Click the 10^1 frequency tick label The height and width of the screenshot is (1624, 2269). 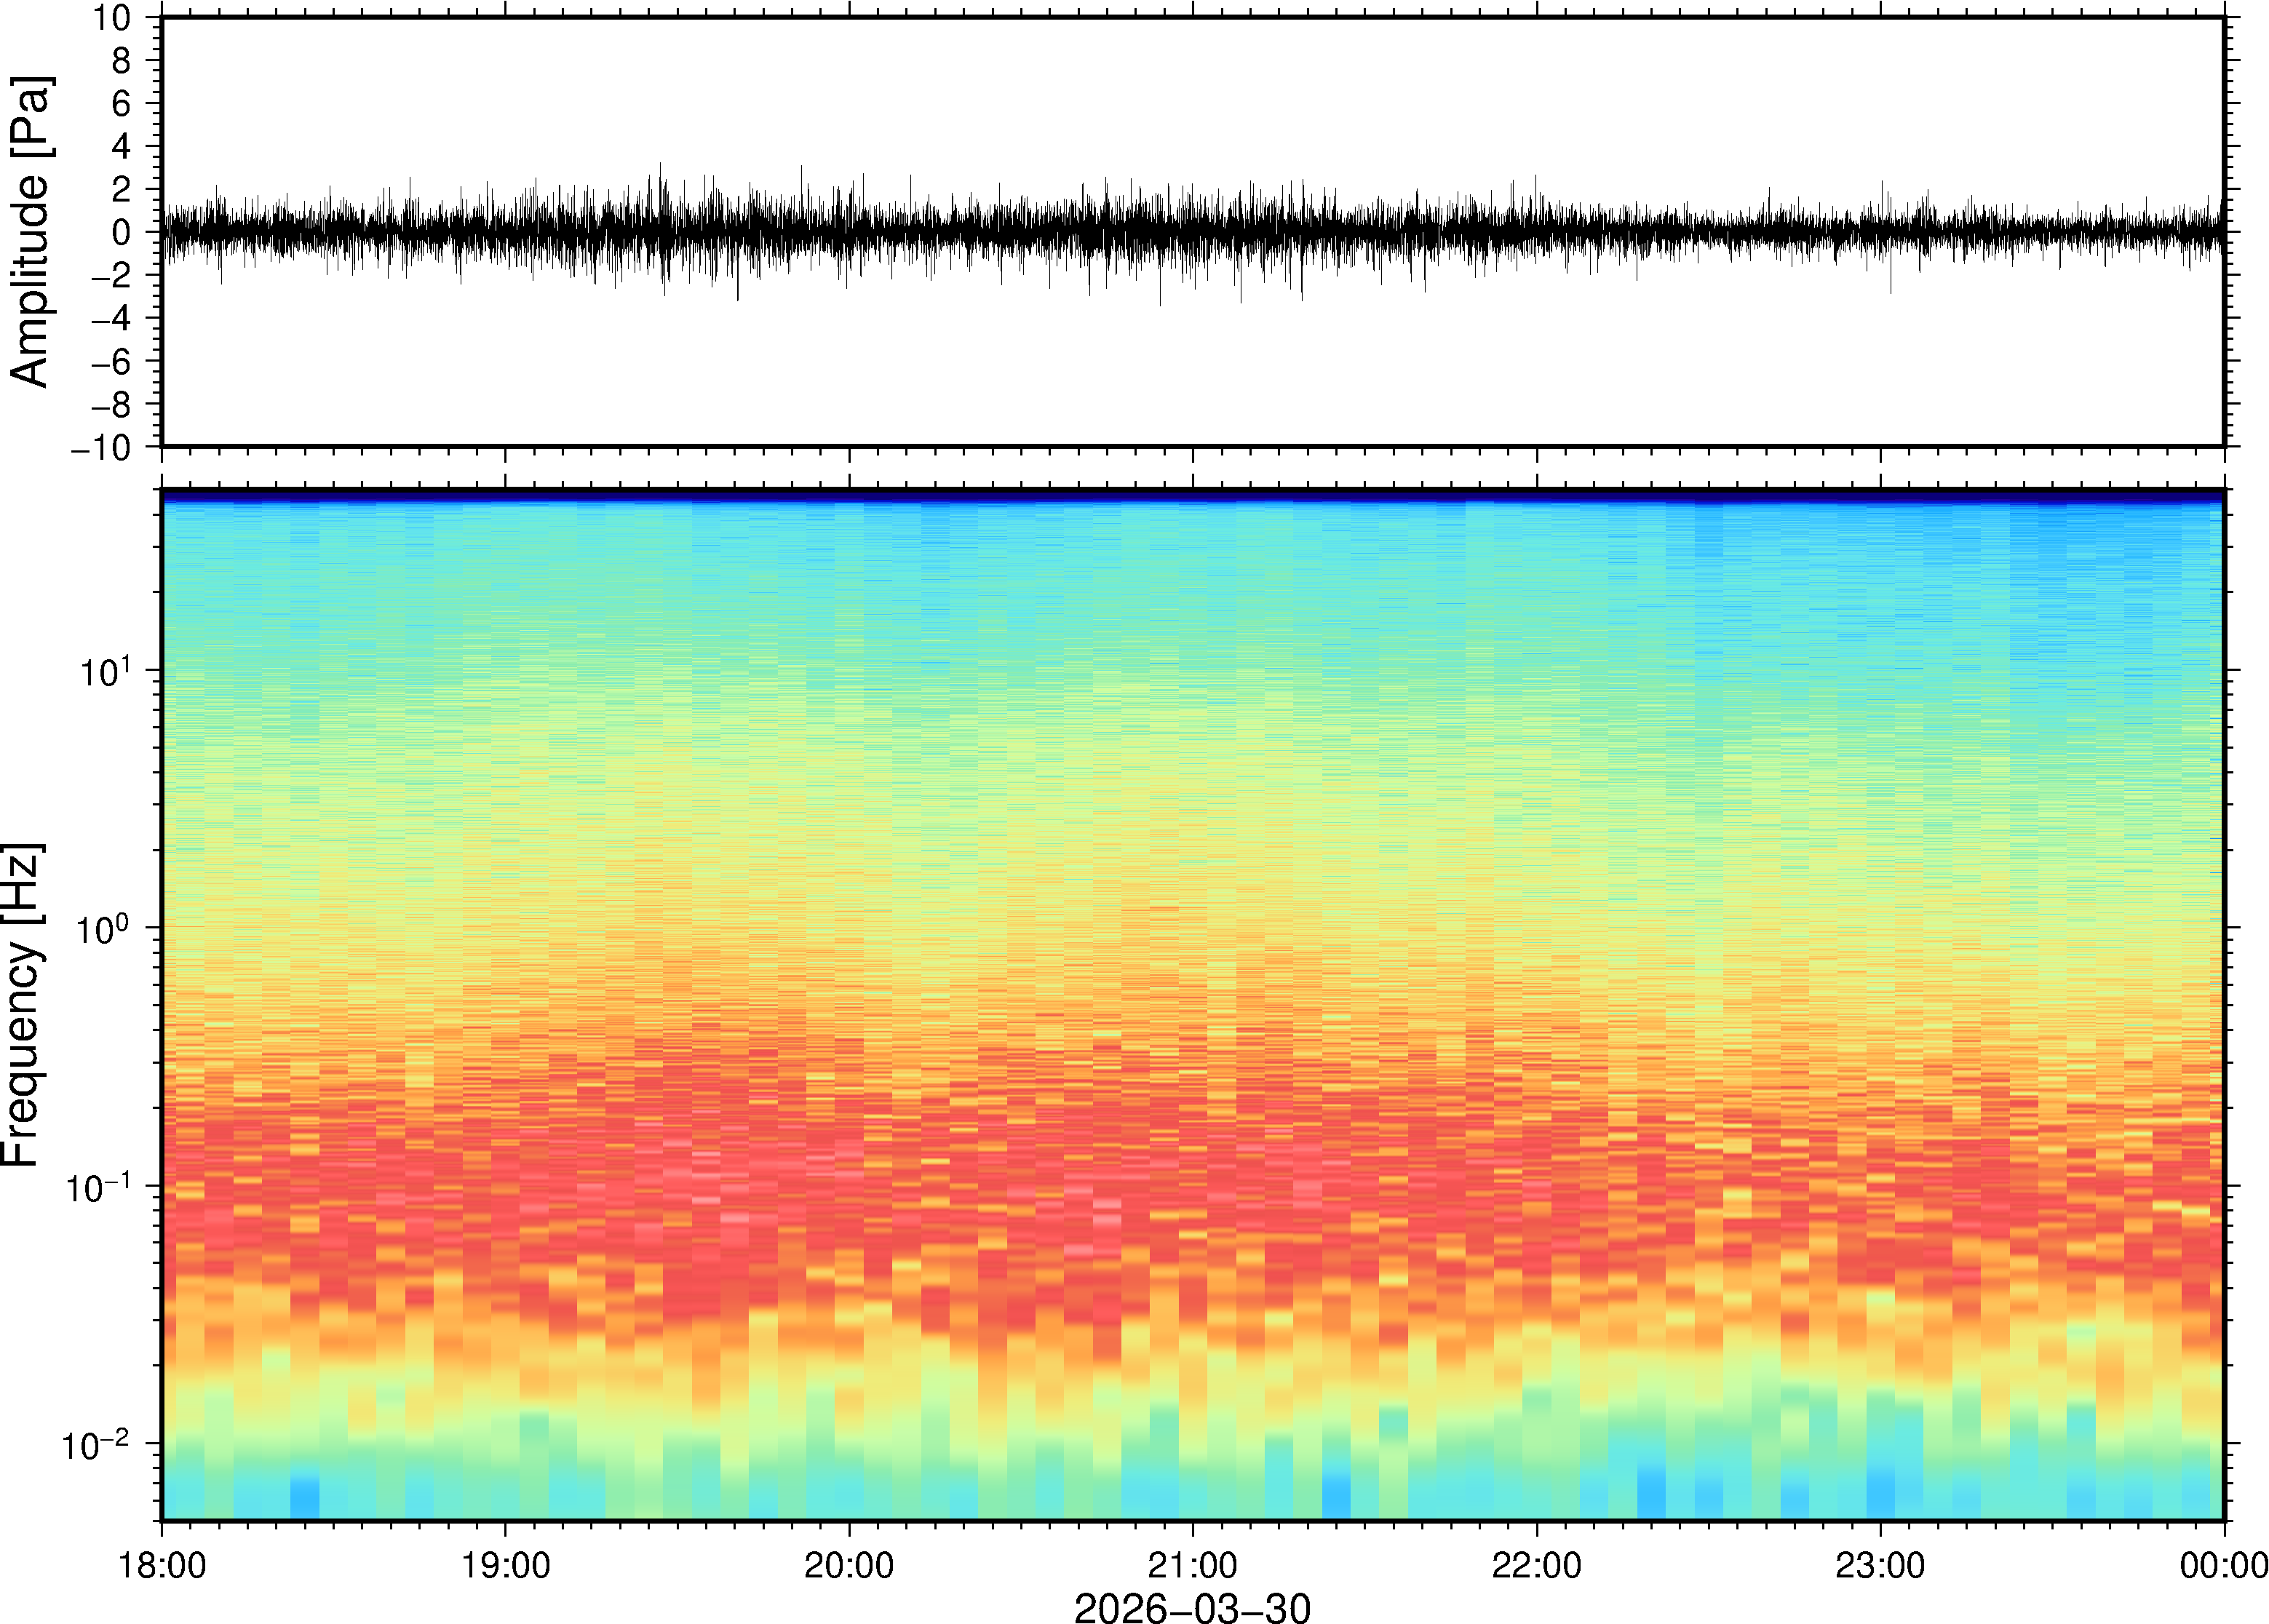coord(105,672)
